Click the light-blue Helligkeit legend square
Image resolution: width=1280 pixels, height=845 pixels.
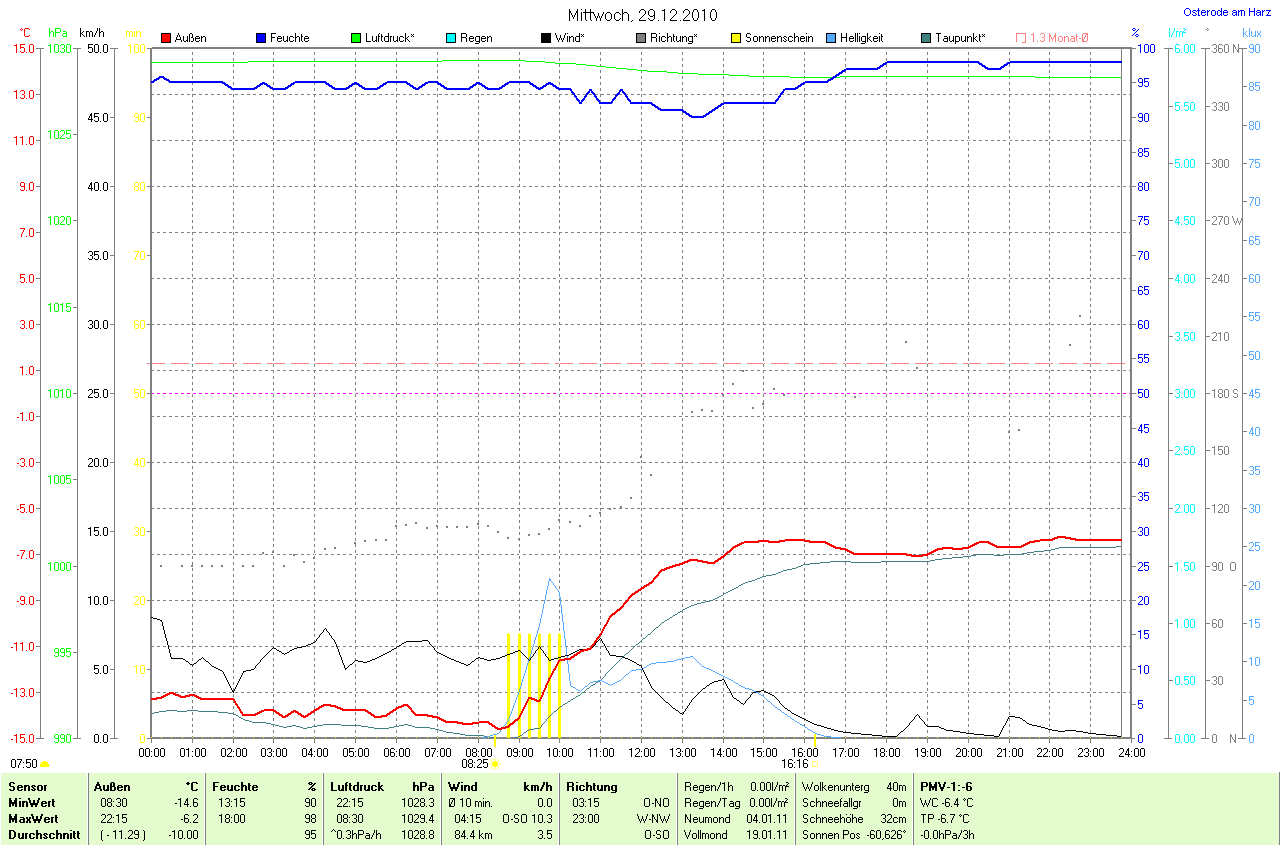[831, 38]
